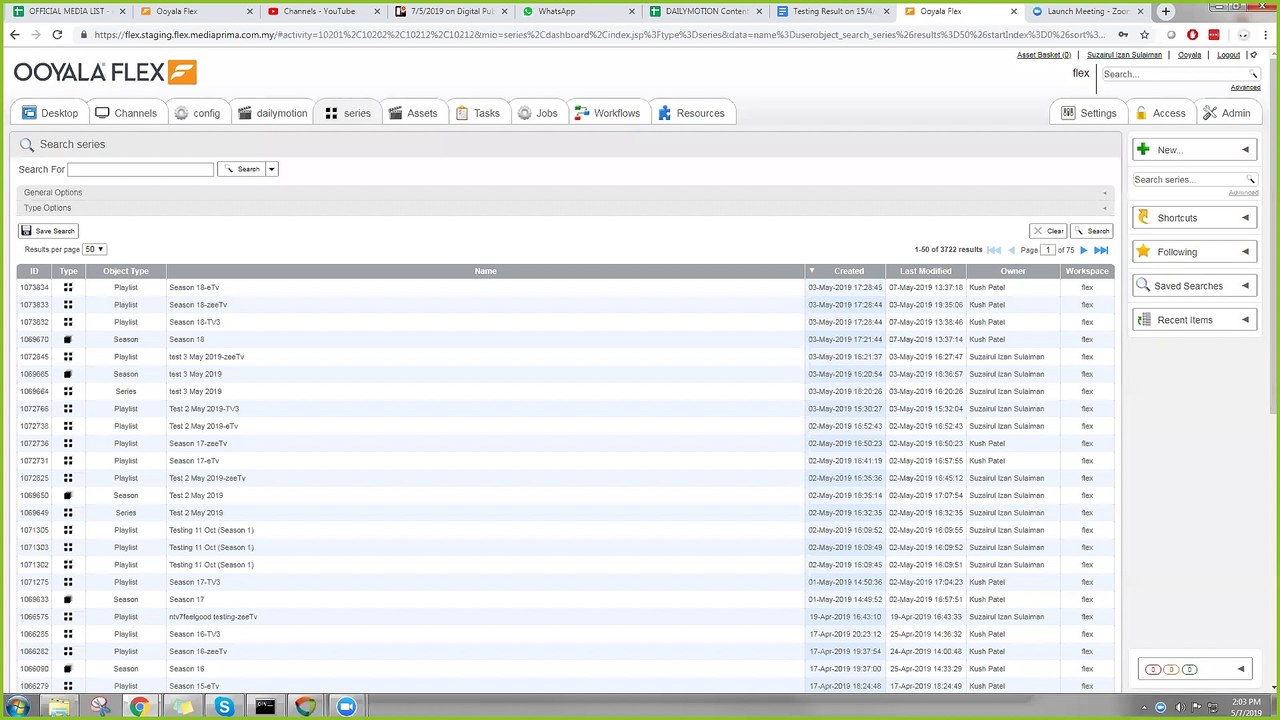Open the Season 17-TV3 row
The image size is (1280, 720).
point(565,582)
